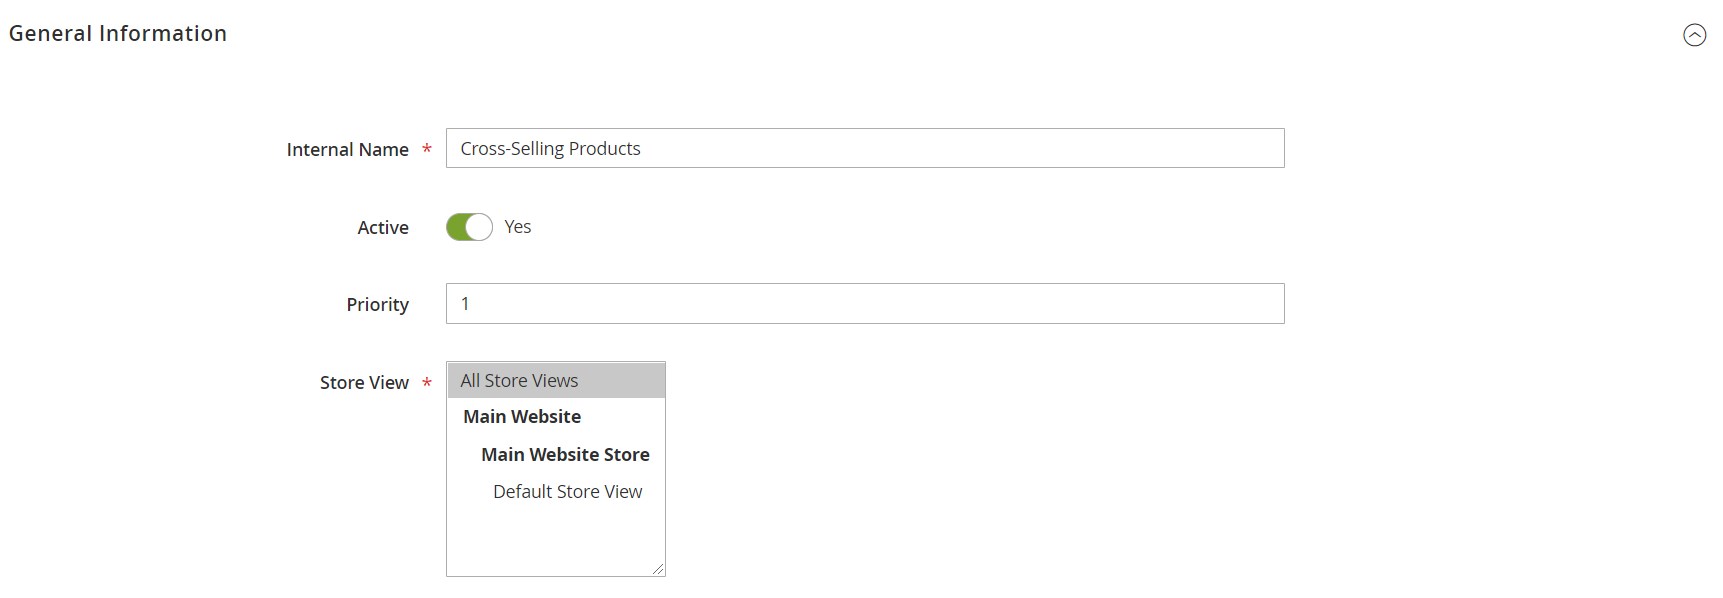1723x598 pixels.
Task: Select All Store Views in the list
Action: tap(556, 380)
